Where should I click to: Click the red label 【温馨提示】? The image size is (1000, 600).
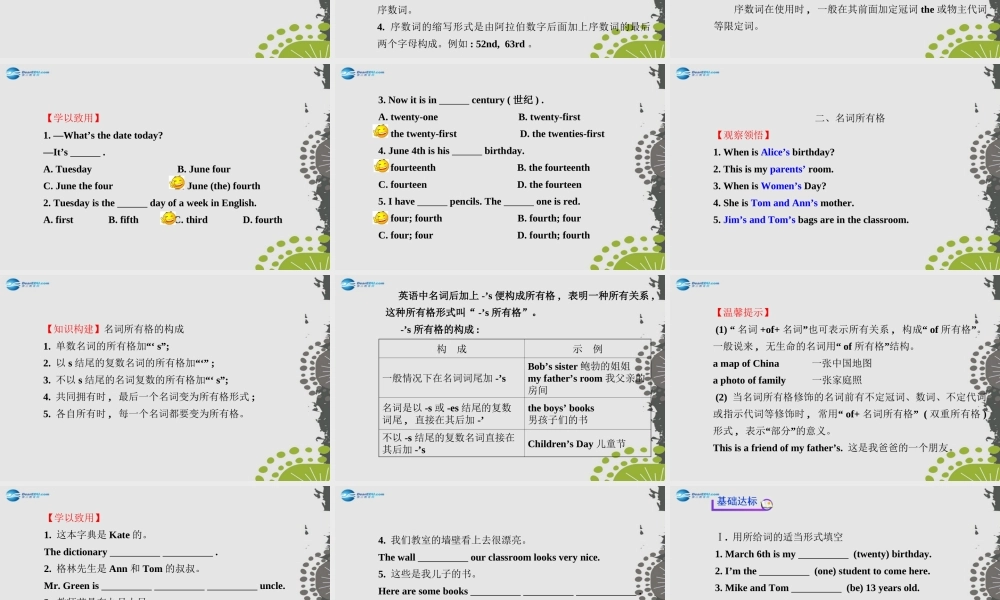[744, 312]
